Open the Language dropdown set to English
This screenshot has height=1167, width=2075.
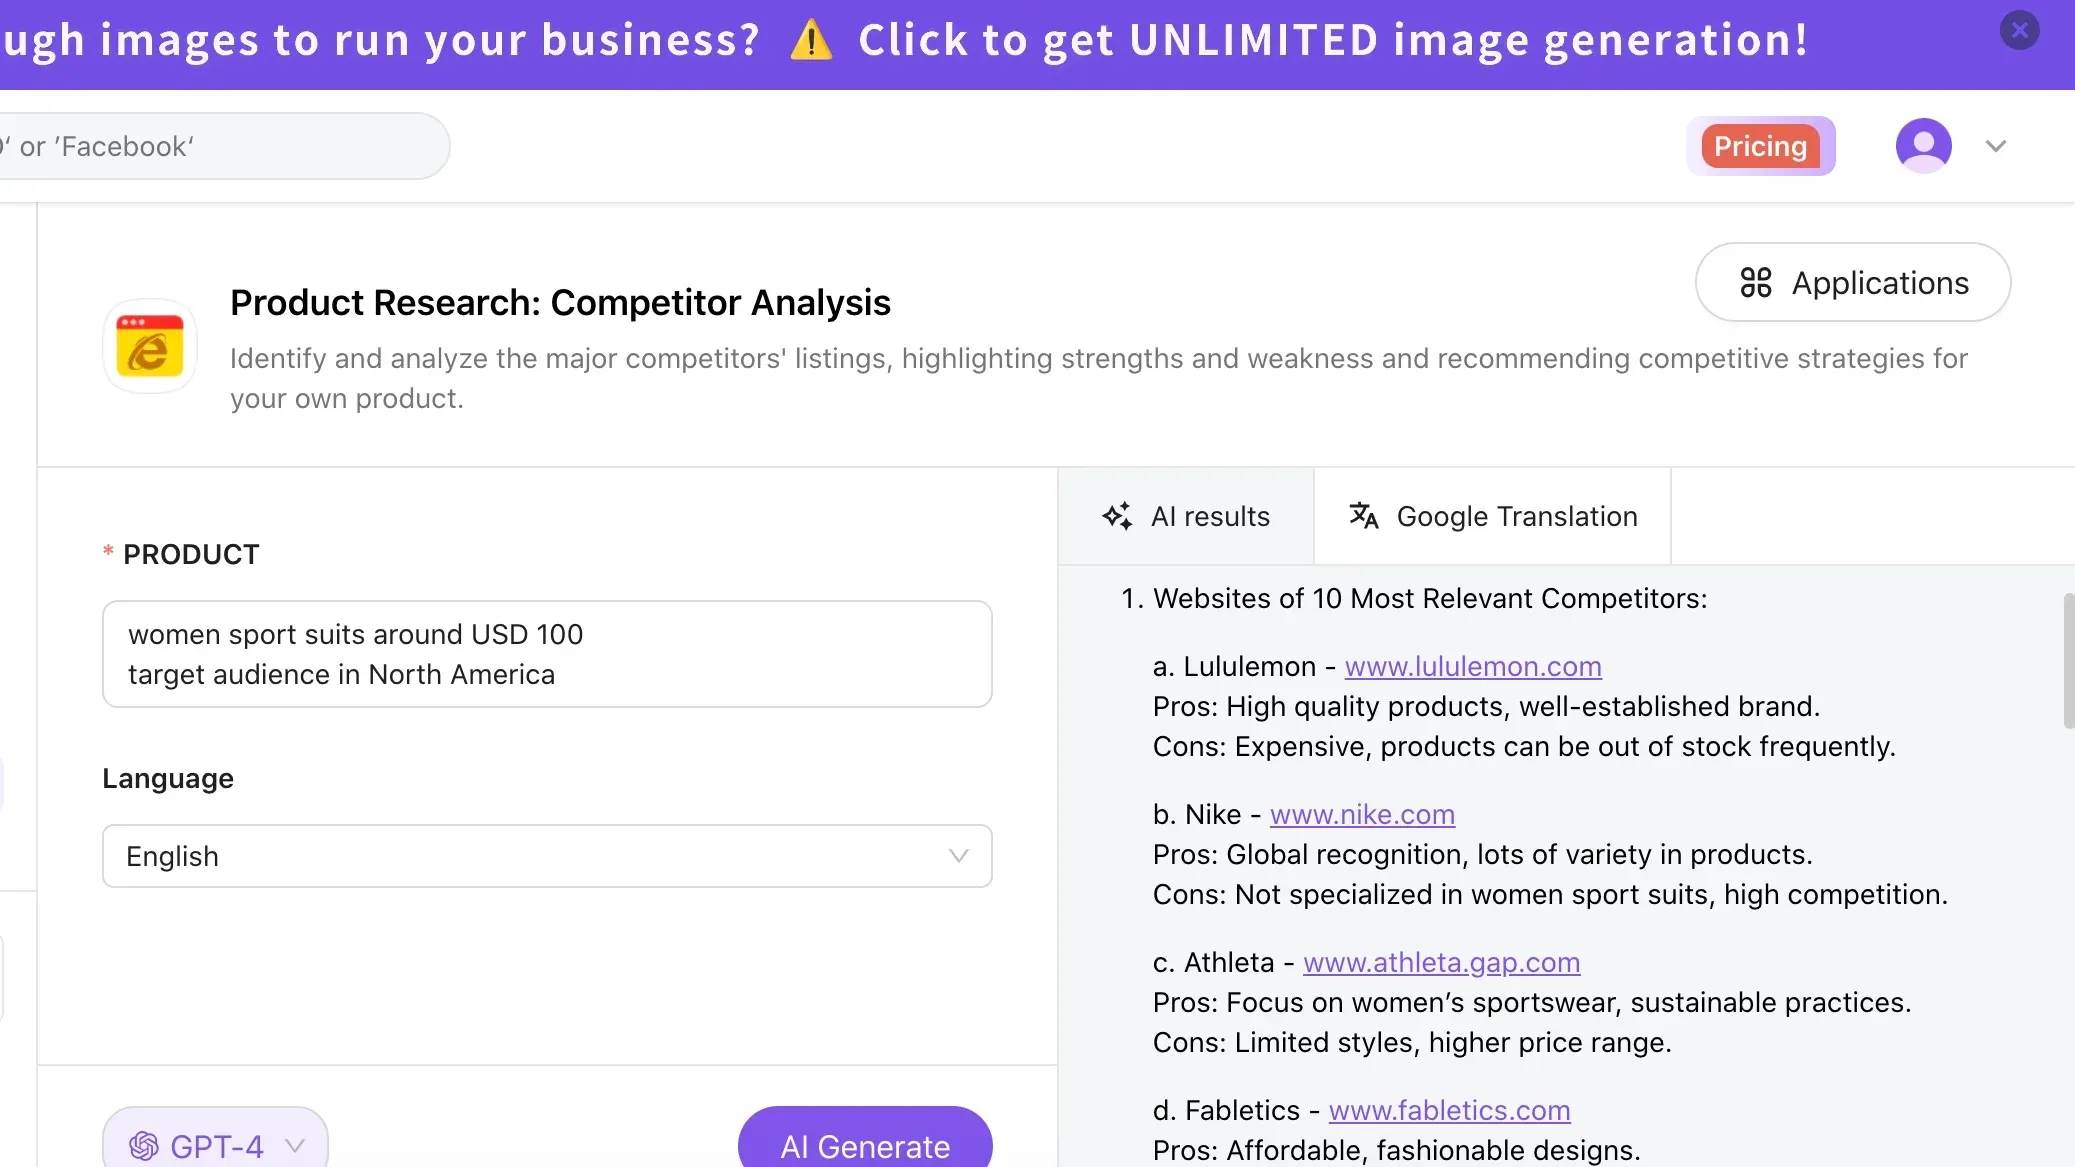tap(547, 856)
